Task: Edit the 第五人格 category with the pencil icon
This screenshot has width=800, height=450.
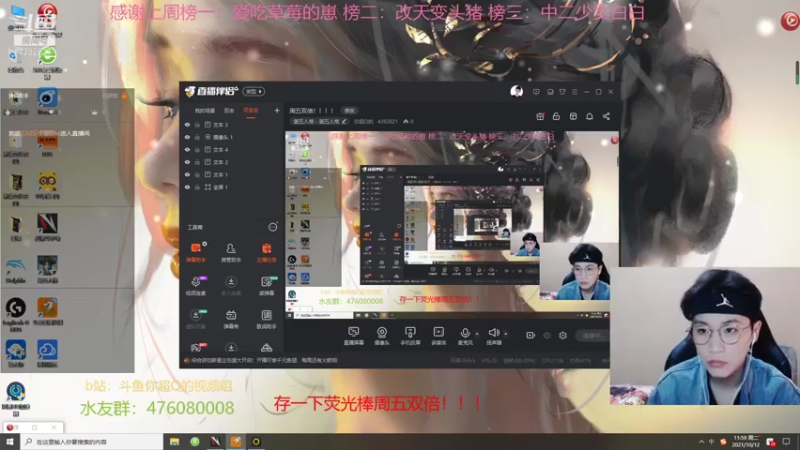Action: pyautogui.click(x=344, y=121)
